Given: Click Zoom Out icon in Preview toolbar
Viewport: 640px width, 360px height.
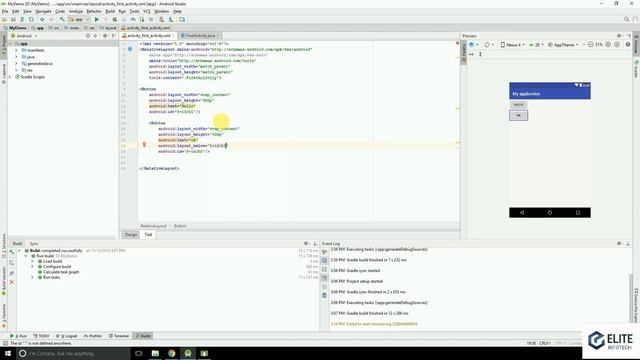Looking at the screenshot, I should [x=590, y=44].
